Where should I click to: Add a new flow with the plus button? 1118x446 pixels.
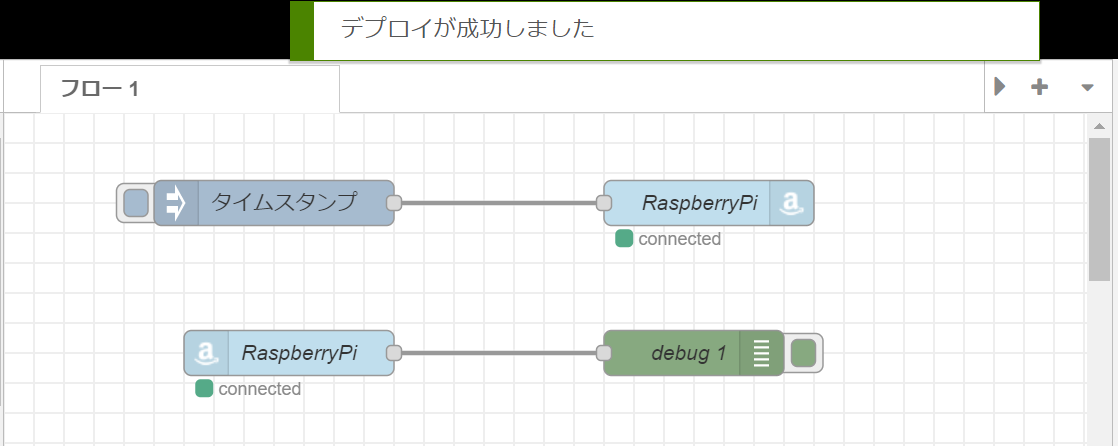point(1040,88)
